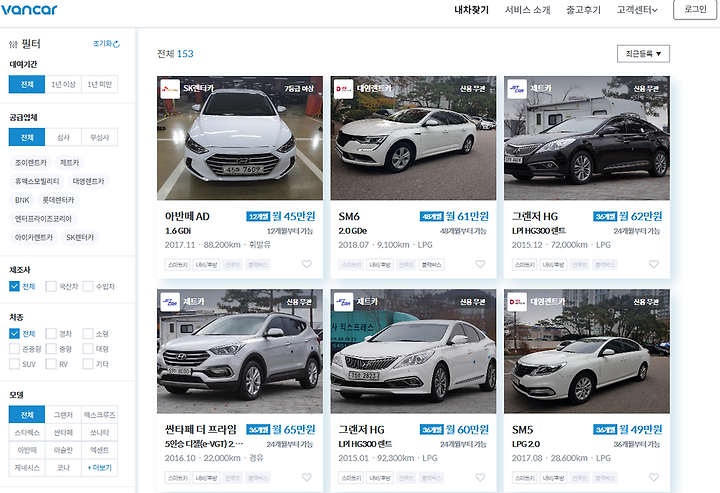Select 1년 미만 rental period tab
Viewport: 720px width, 493px height.
100,84
